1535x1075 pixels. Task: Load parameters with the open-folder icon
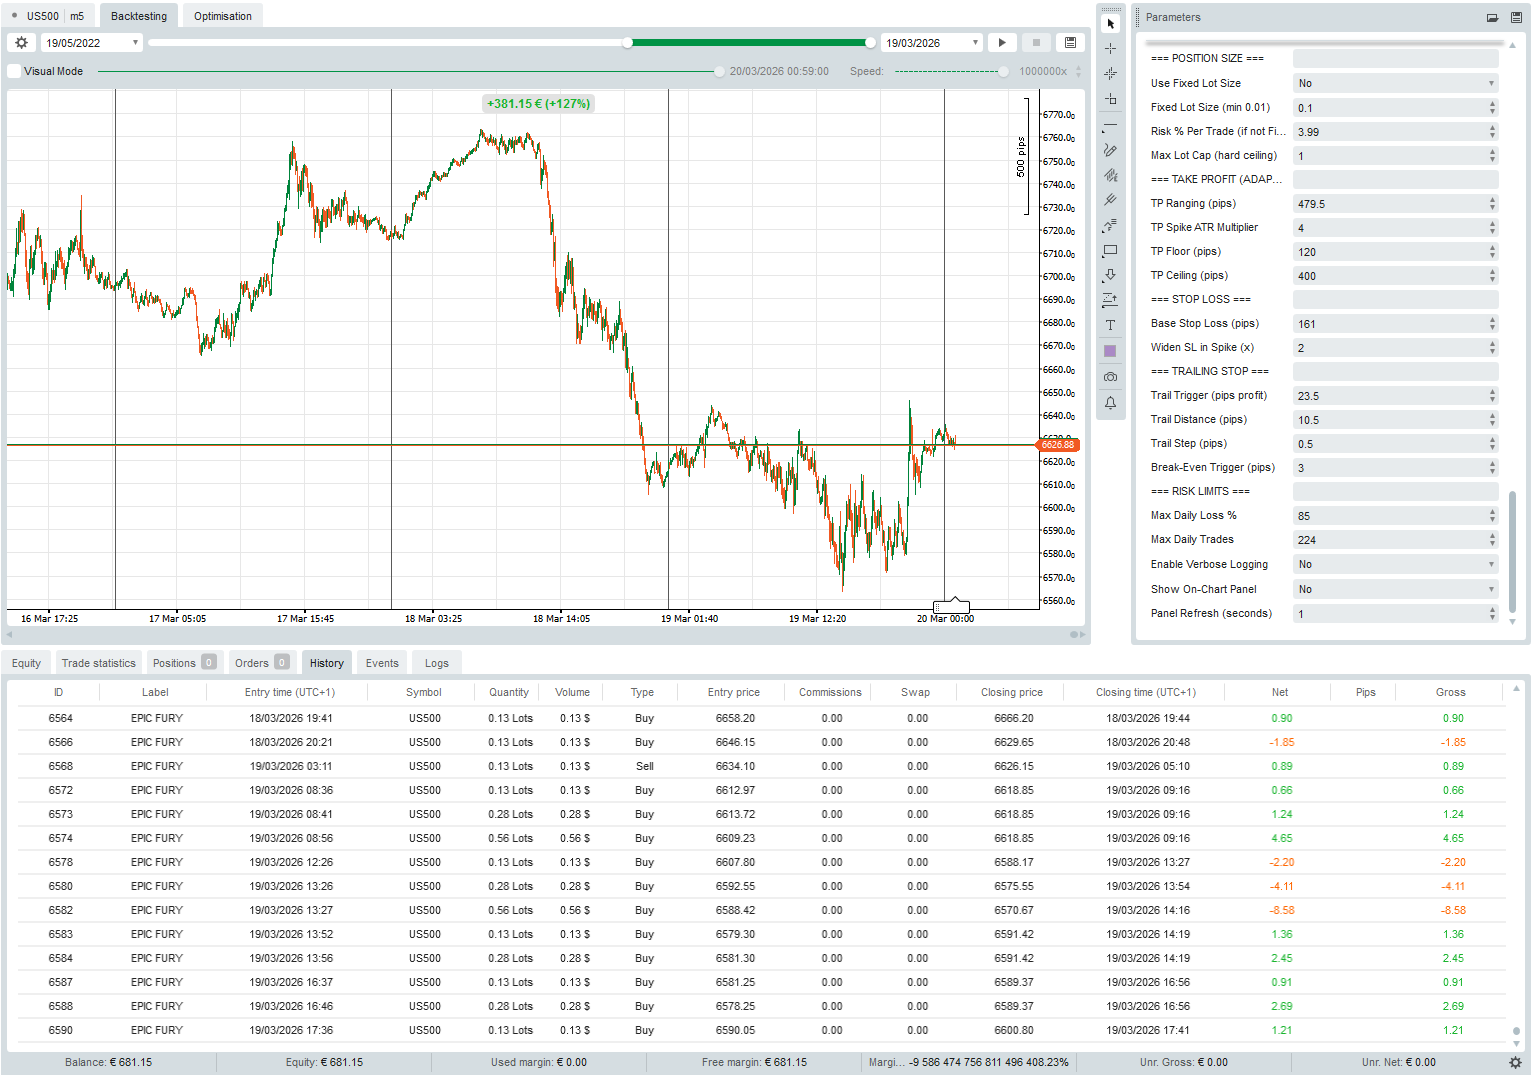1492,17
